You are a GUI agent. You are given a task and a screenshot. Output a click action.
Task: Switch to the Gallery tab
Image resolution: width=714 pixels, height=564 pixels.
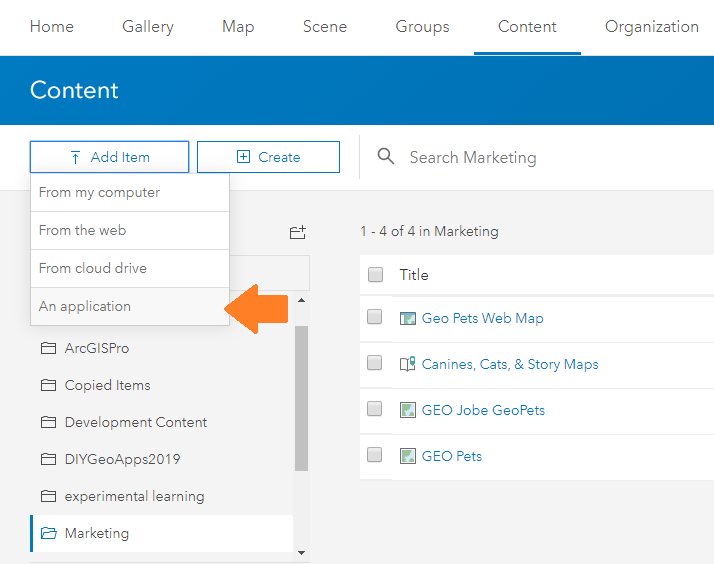point(148,27)
